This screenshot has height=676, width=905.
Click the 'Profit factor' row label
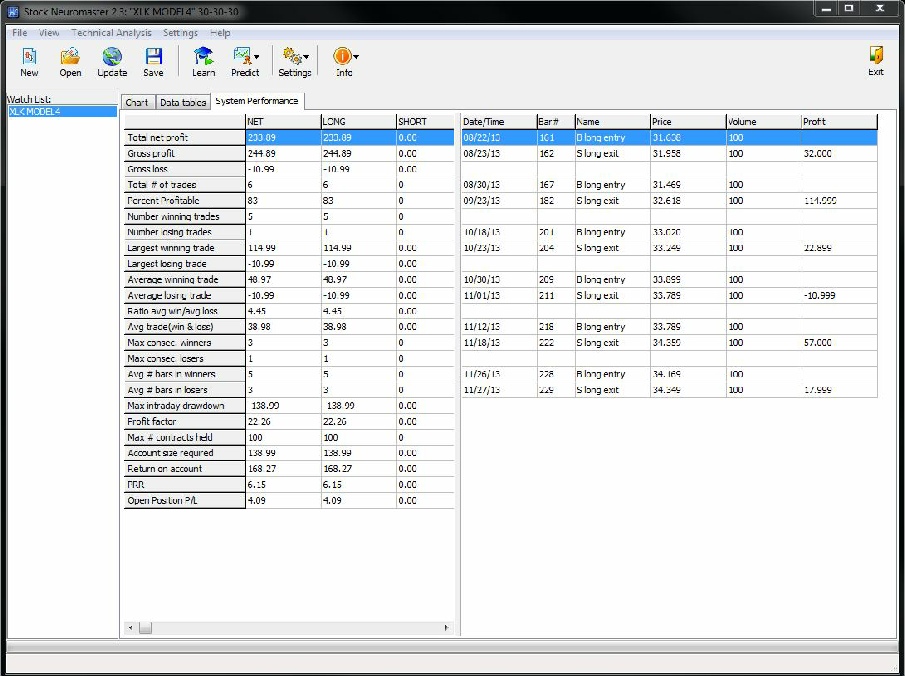185,421
